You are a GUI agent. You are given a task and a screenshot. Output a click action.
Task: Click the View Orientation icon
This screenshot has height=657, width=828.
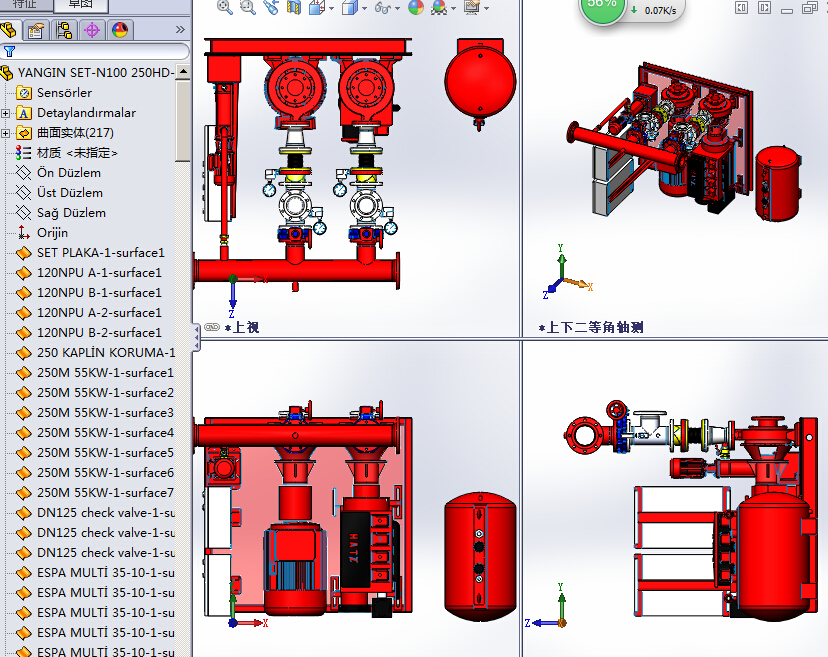click(x=316, y=7)
